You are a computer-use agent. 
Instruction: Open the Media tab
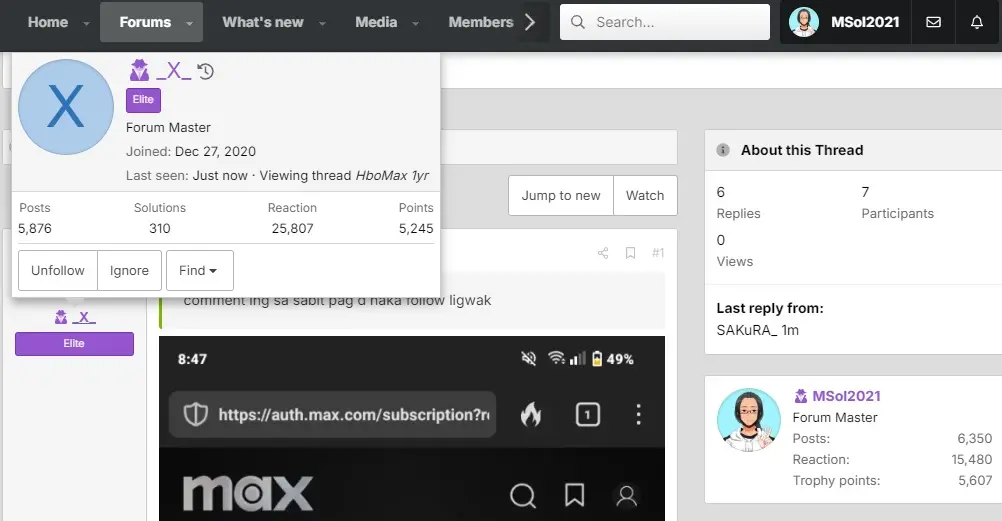(x=376, y=22)
